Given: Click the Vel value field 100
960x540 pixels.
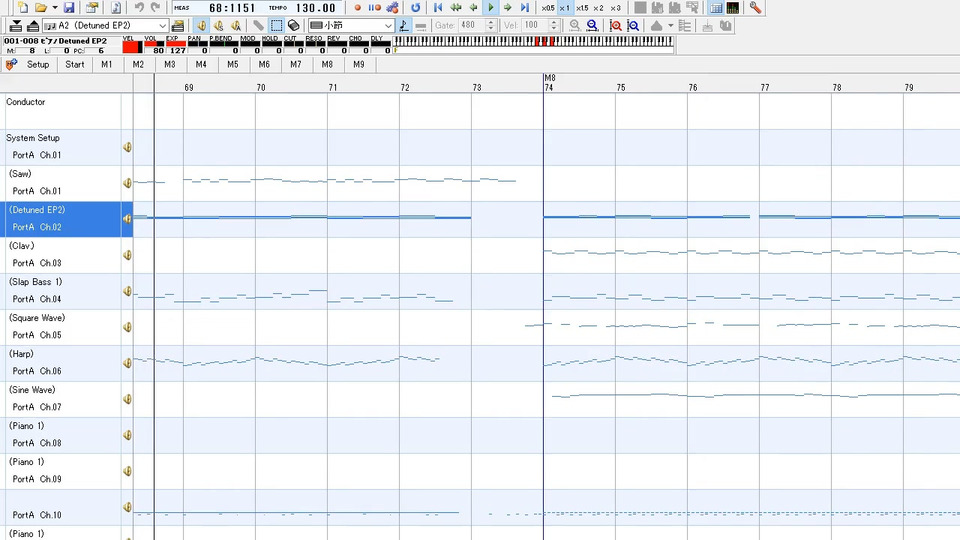Looking at the screenshot, I should tap(535, 26).
